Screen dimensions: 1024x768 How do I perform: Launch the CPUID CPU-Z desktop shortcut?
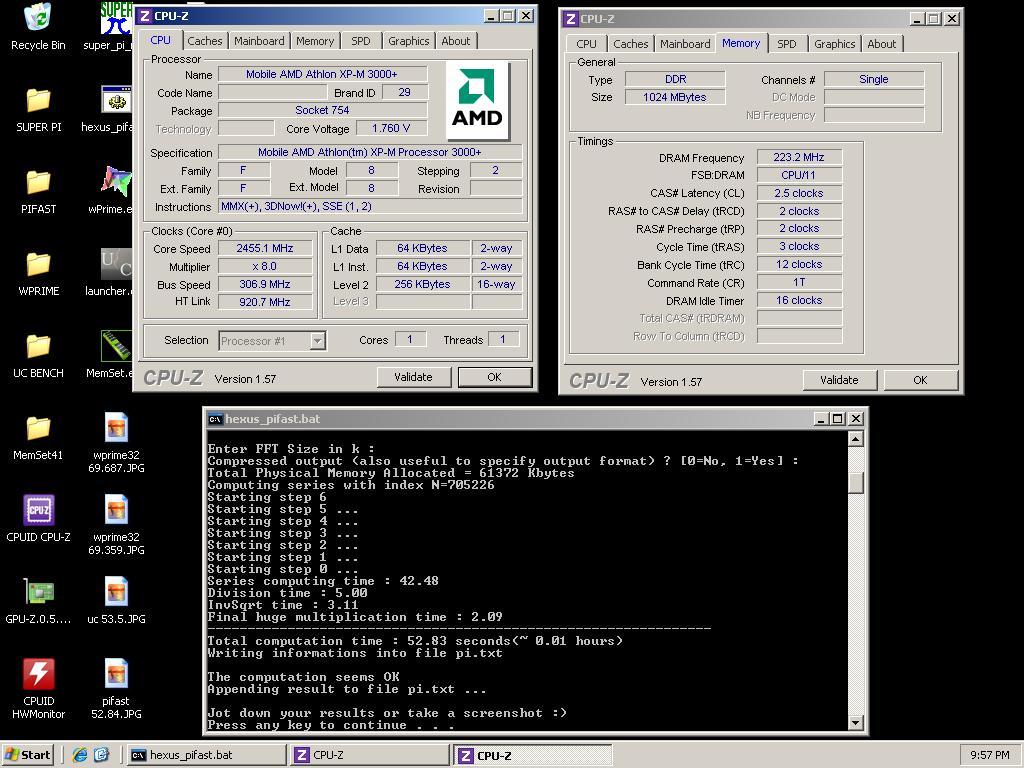[x=38, y=519]
